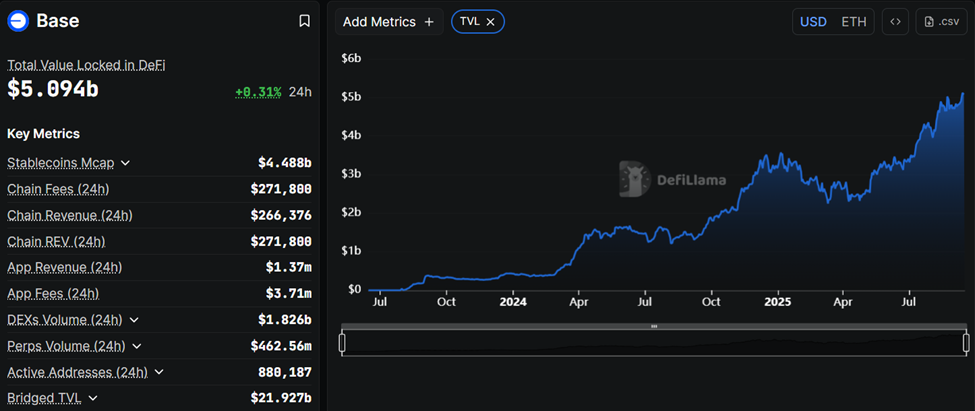Image resolution: width=975 pixels, height=411 pixels.
Task: Click the Chain Fees (24h) label
Action: 58,189
